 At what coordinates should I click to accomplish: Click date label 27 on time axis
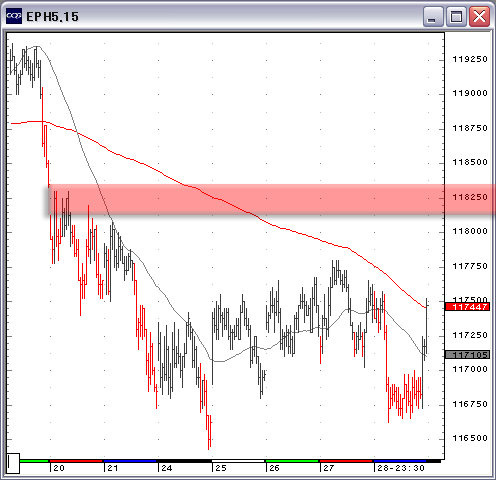click(x=329, y=468)
